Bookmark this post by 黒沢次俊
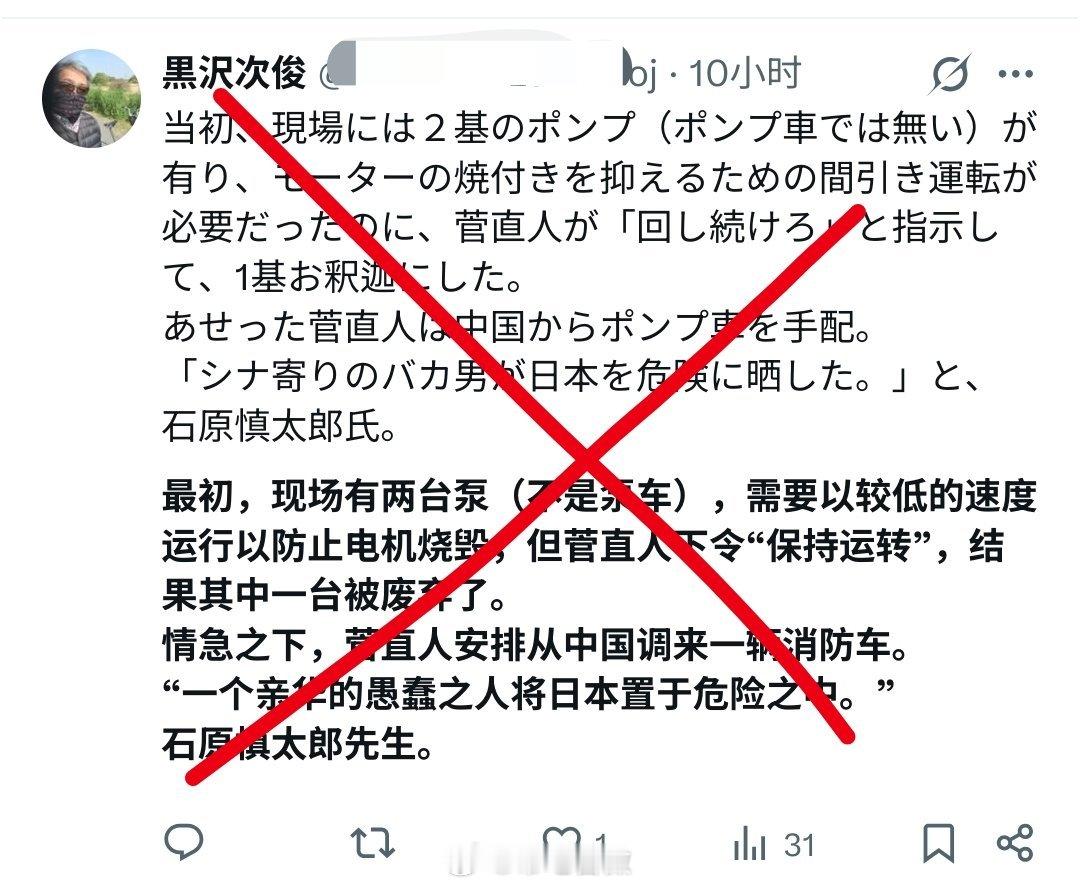Viewport: 1080px width, 887px height. 938,842
